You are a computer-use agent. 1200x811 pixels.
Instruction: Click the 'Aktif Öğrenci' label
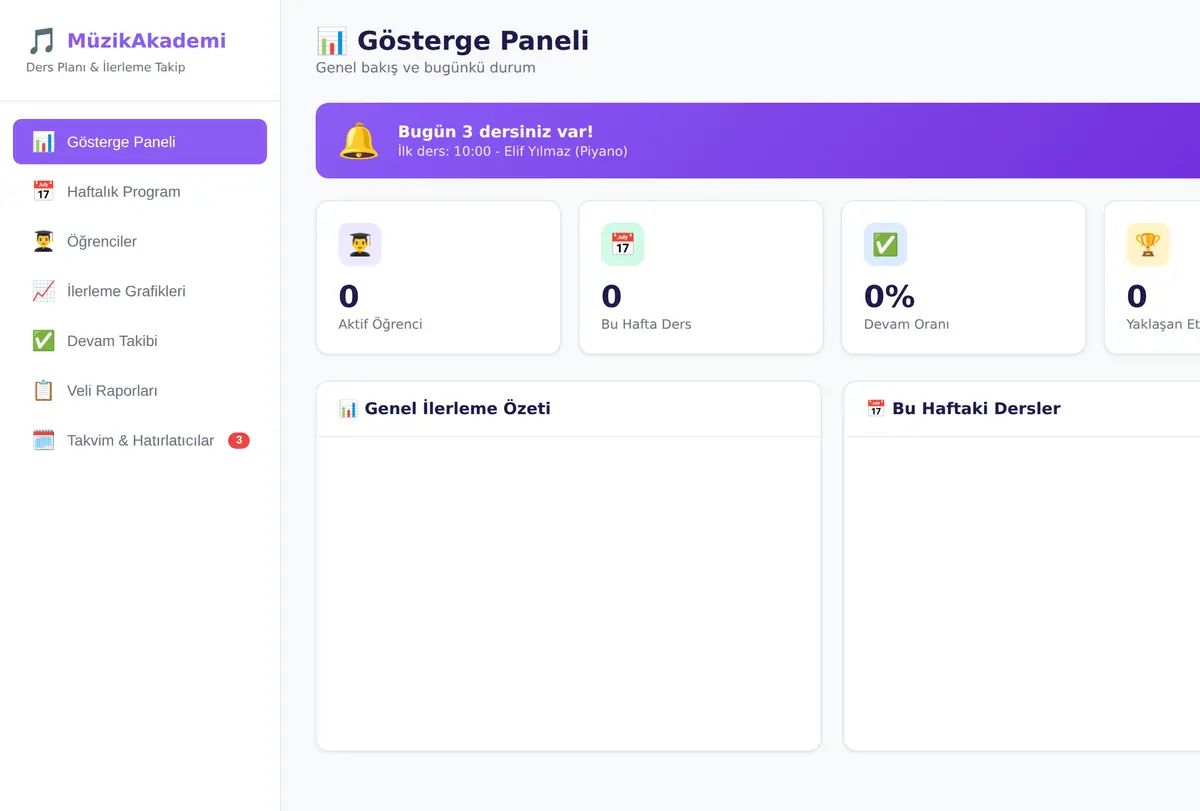(380, 324)
